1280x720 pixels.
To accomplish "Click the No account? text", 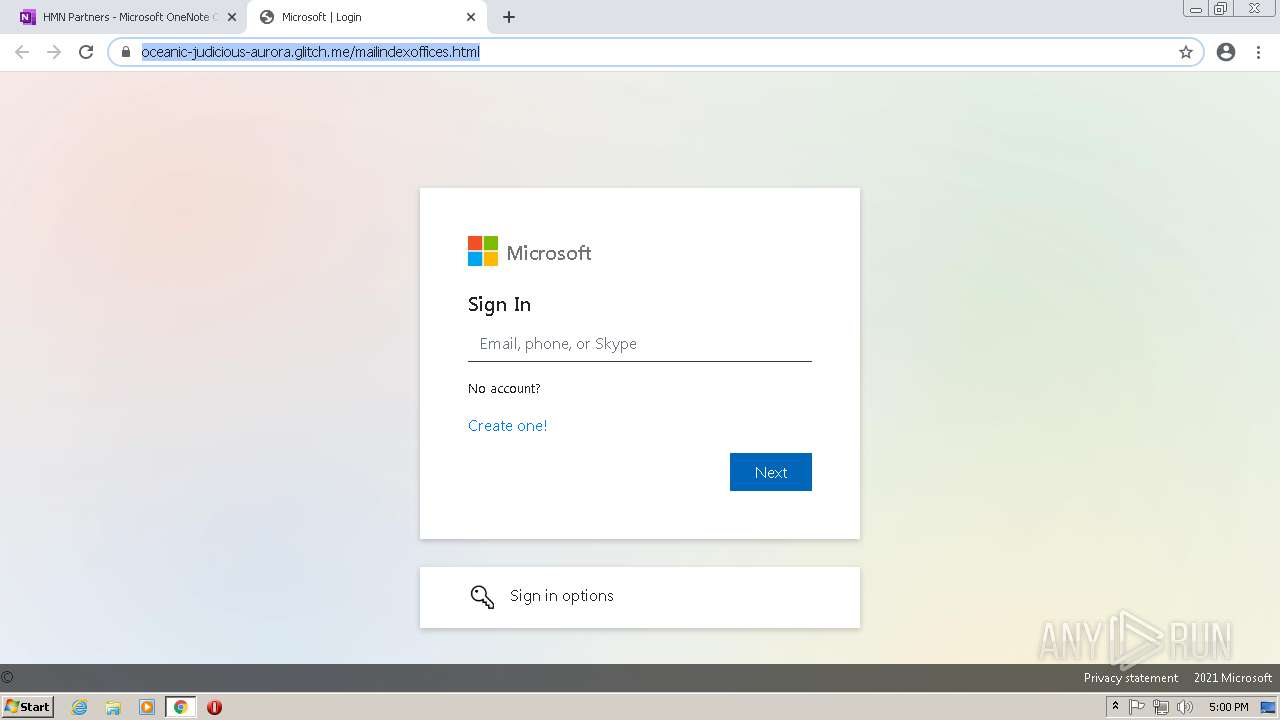I will [504, 388].
